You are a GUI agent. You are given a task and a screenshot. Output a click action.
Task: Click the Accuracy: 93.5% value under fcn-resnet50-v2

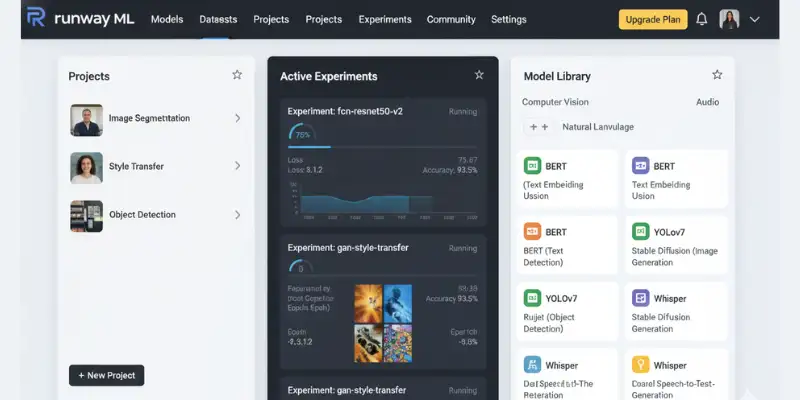point(450,170)
